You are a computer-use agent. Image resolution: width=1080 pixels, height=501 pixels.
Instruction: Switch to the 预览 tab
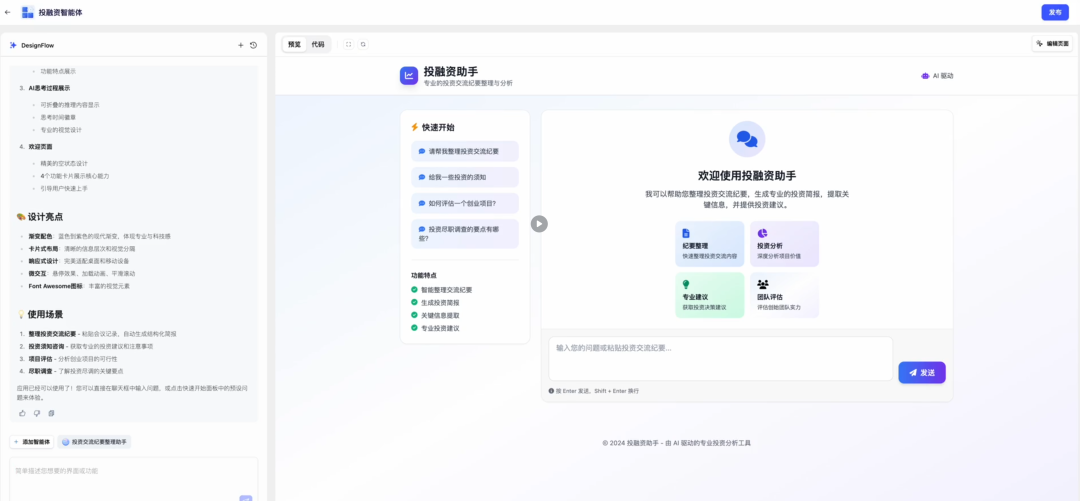point(295,44)
